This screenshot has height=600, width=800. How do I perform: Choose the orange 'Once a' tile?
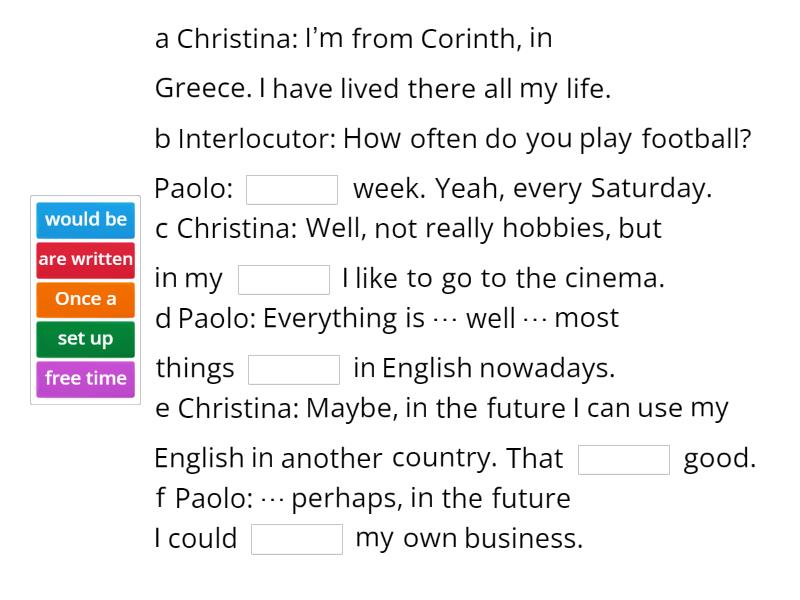coord(85,299)
